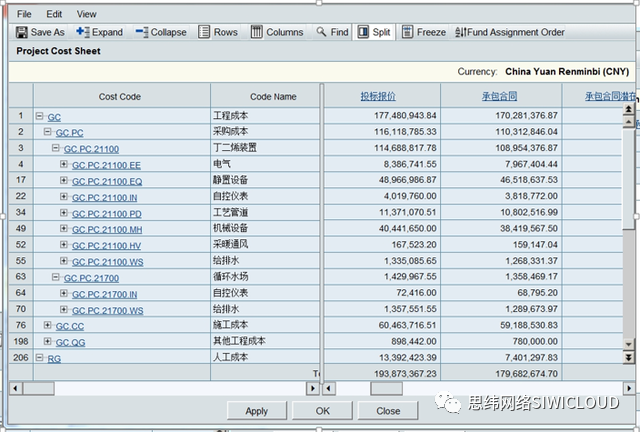Open the GC cost code link
The width and height of the screenshot is (640, 432).
[54, 117]
